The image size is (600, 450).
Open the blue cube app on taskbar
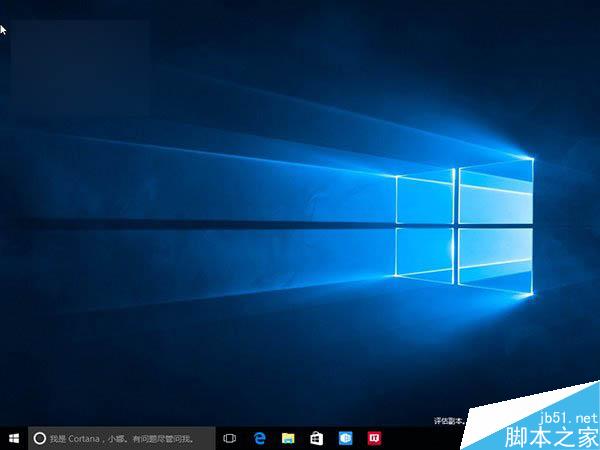click(345, 439)
